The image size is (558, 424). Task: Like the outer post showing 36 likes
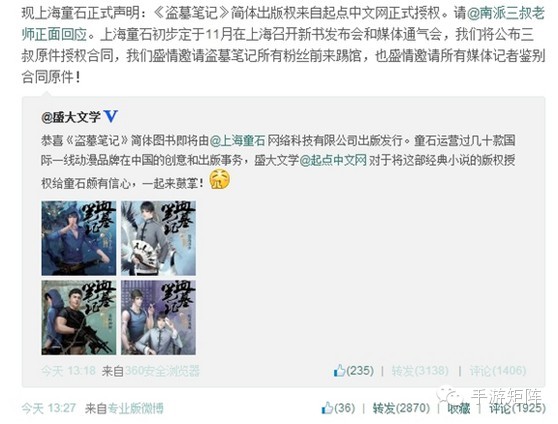[327, 408]
